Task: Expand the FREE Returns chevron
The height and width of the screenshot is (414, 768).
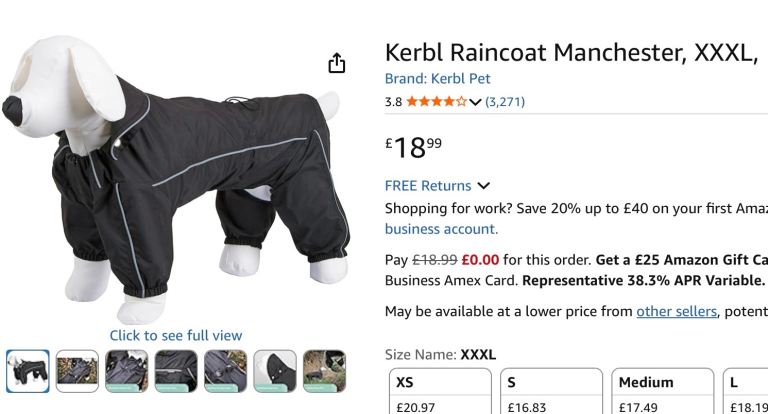Action: [483, 186]
